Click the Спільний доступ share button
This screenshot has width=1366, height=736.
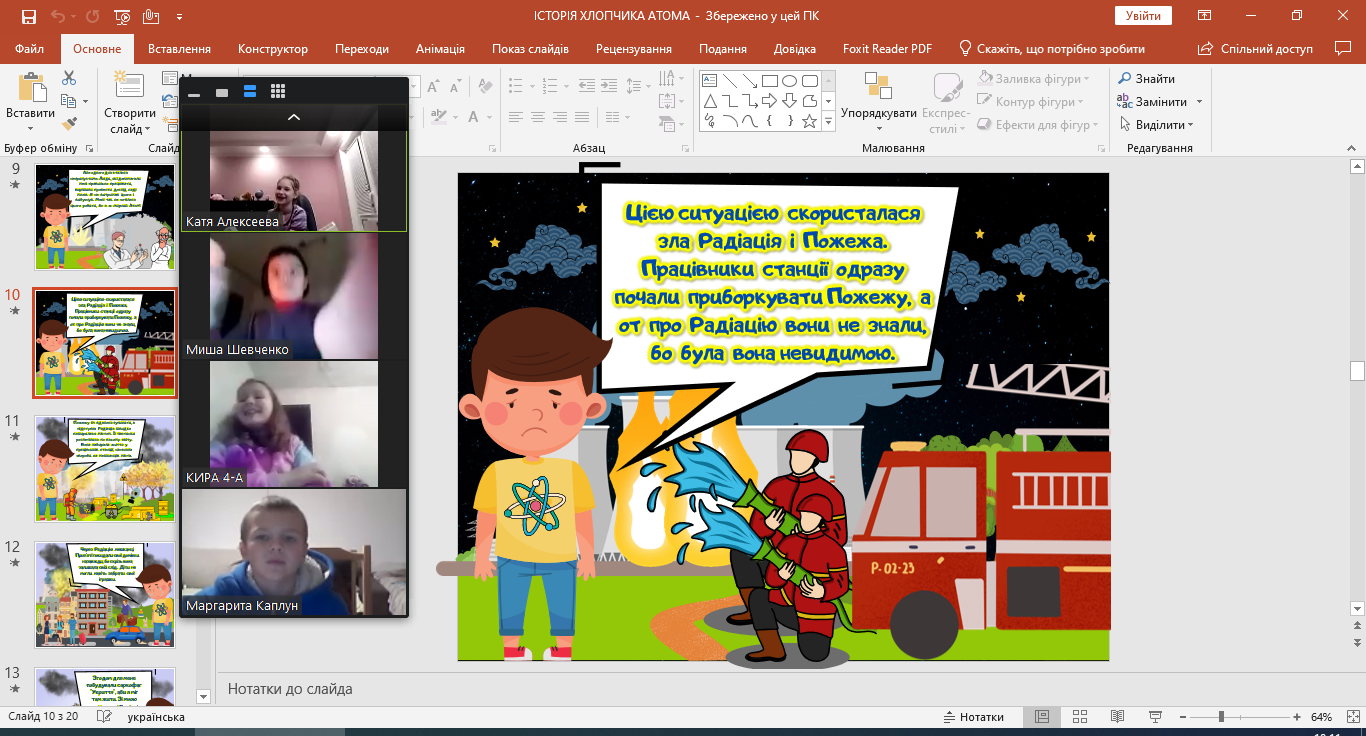point(1257,49)
